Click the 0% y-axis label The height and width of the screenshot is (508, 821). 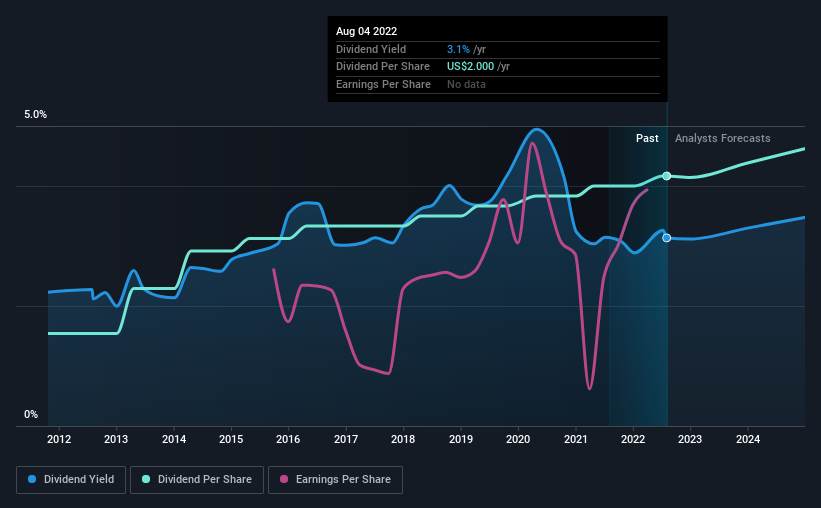coord(31,414)
